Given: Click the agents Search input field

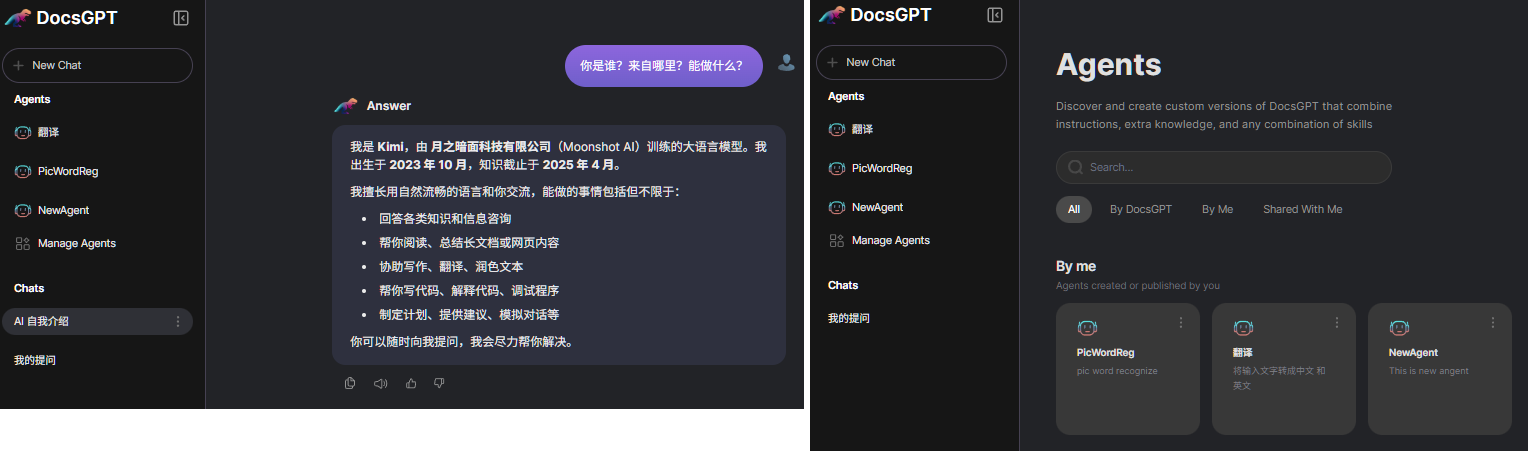Looking at the screenshot, I should (1224, 167).
